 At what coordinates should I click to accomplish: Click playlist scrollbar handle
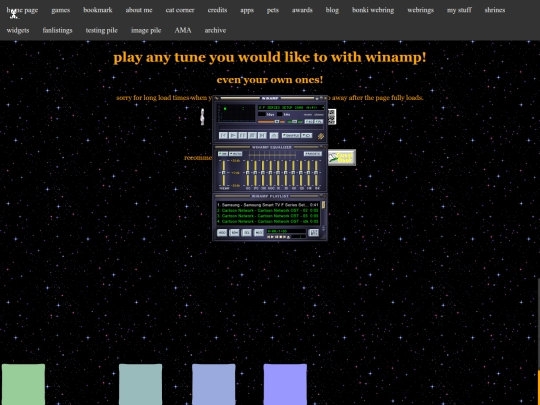(323, 205)
